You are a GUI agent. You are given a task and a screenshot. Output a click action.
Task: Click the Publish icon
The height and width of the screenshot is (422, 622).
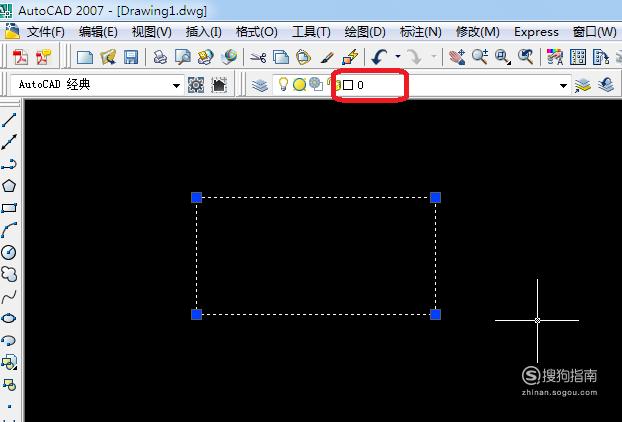(205, 58)
